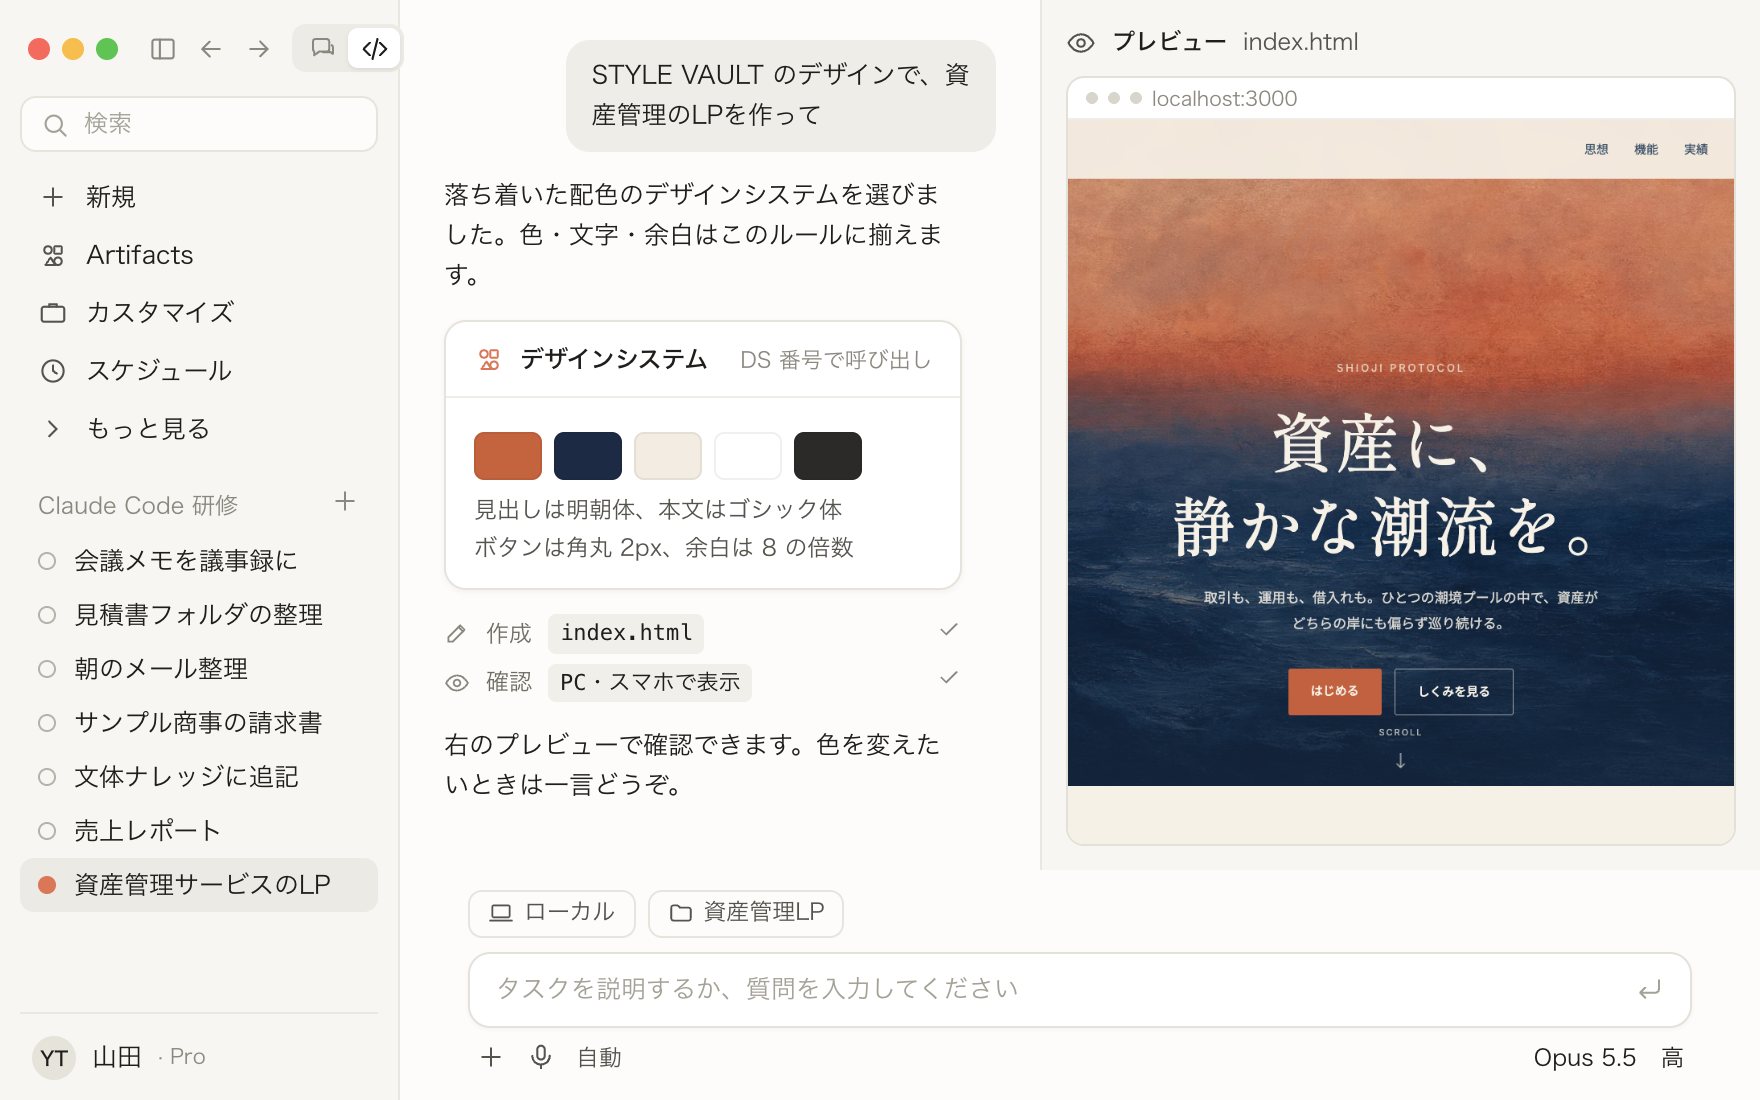This screenshot has height=1100, width=1760.
Task: Pick the beige color swatch
Action: (x=668, y=456)
